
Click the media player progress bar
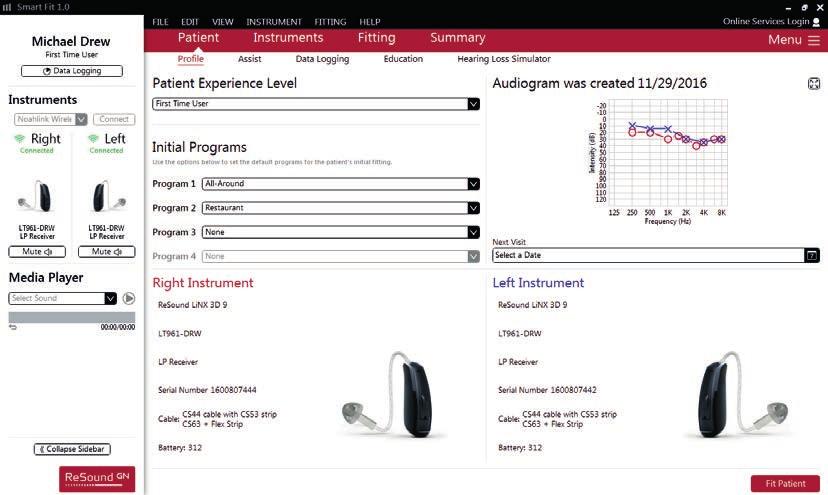(72, 317)
